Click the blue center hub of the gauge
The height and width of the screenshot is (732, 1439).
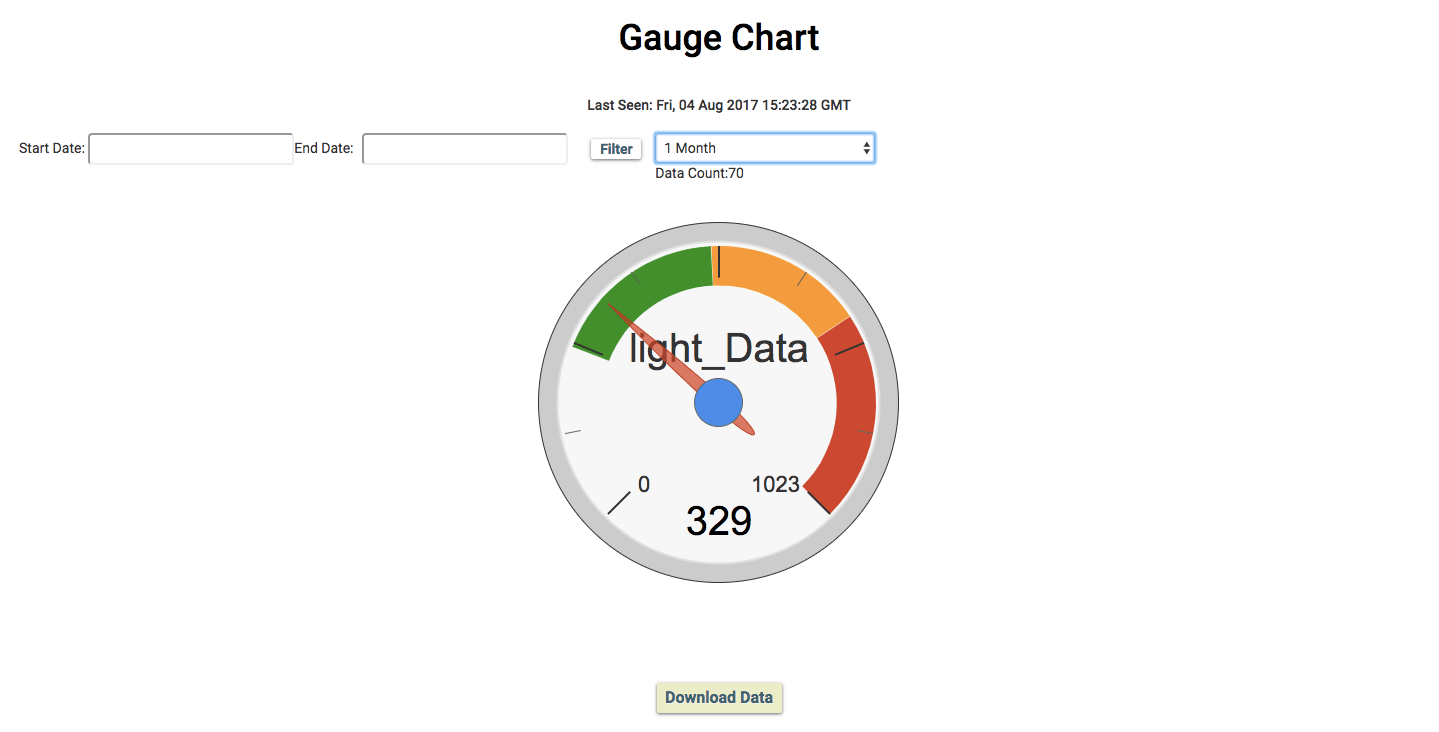pos(718,403)
